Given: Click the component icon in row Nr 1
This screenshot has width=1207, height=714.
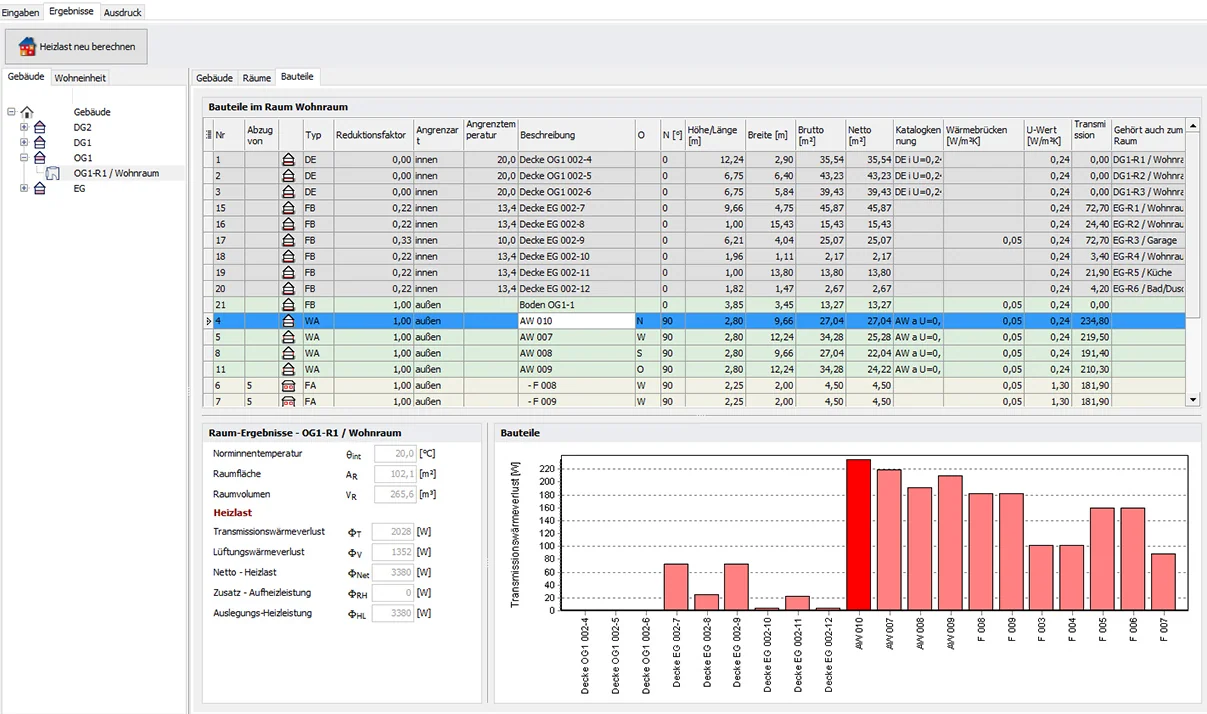Looking at the screenshot, I should 290,160.
